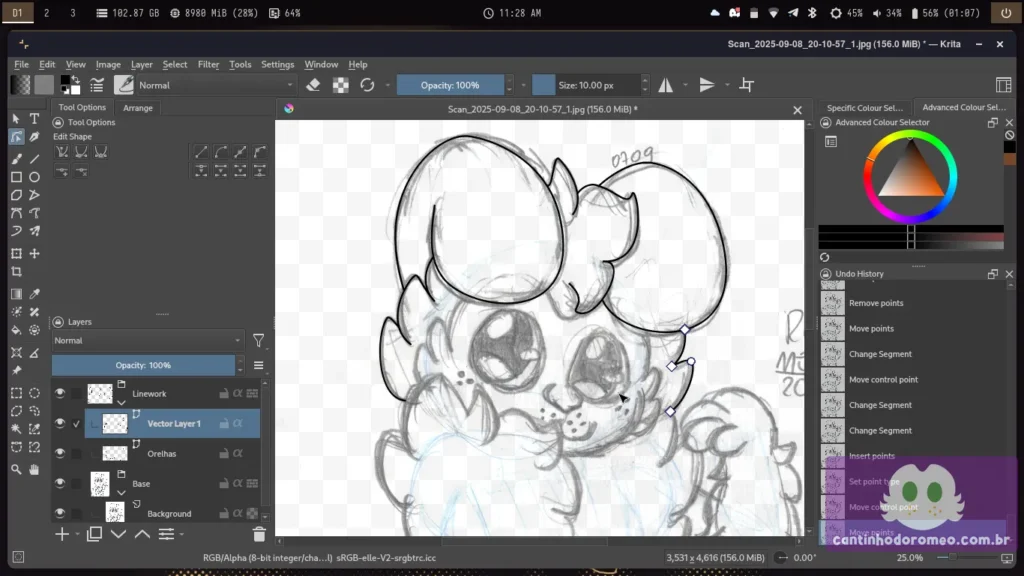This screenshot has height=576, width=1024.
Task: Toggle the lock on the Linework layer
Action: click(224, 393)
